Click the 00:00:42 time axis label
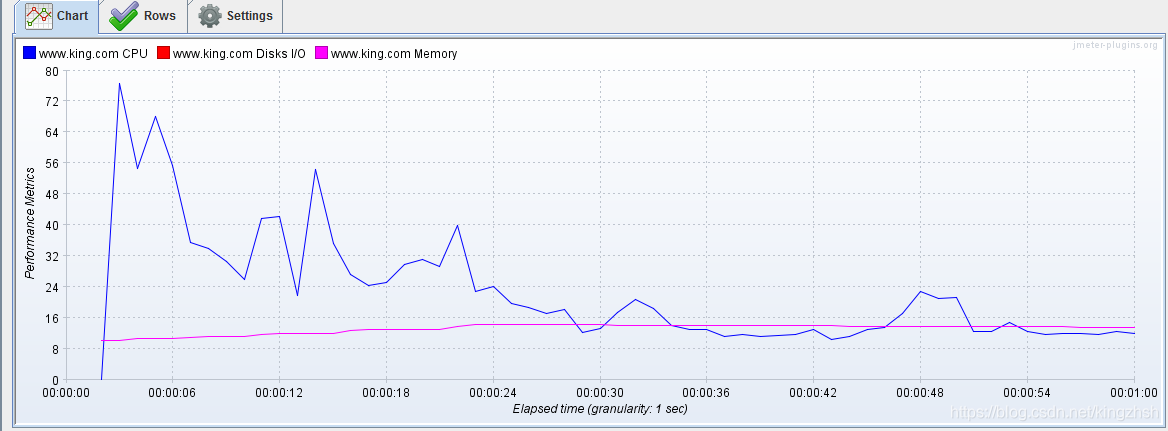Screen dimensions: 1168x431 point(813,392)
